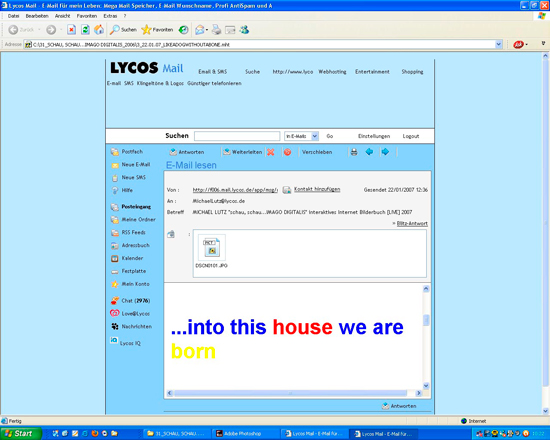Click the browser toolbar printer icon
The image size is (550, 440).
(x=216, y=30)
